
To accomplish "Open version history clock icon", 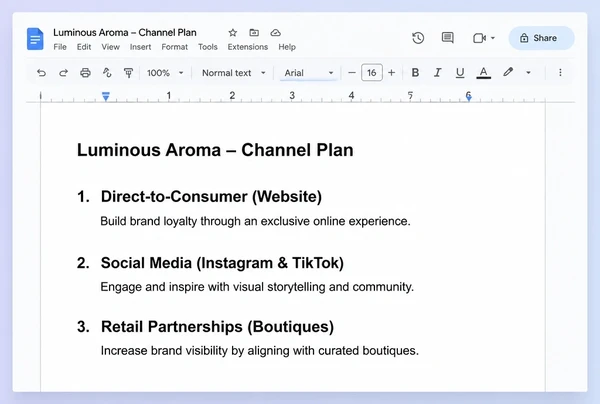I will 418,38.
